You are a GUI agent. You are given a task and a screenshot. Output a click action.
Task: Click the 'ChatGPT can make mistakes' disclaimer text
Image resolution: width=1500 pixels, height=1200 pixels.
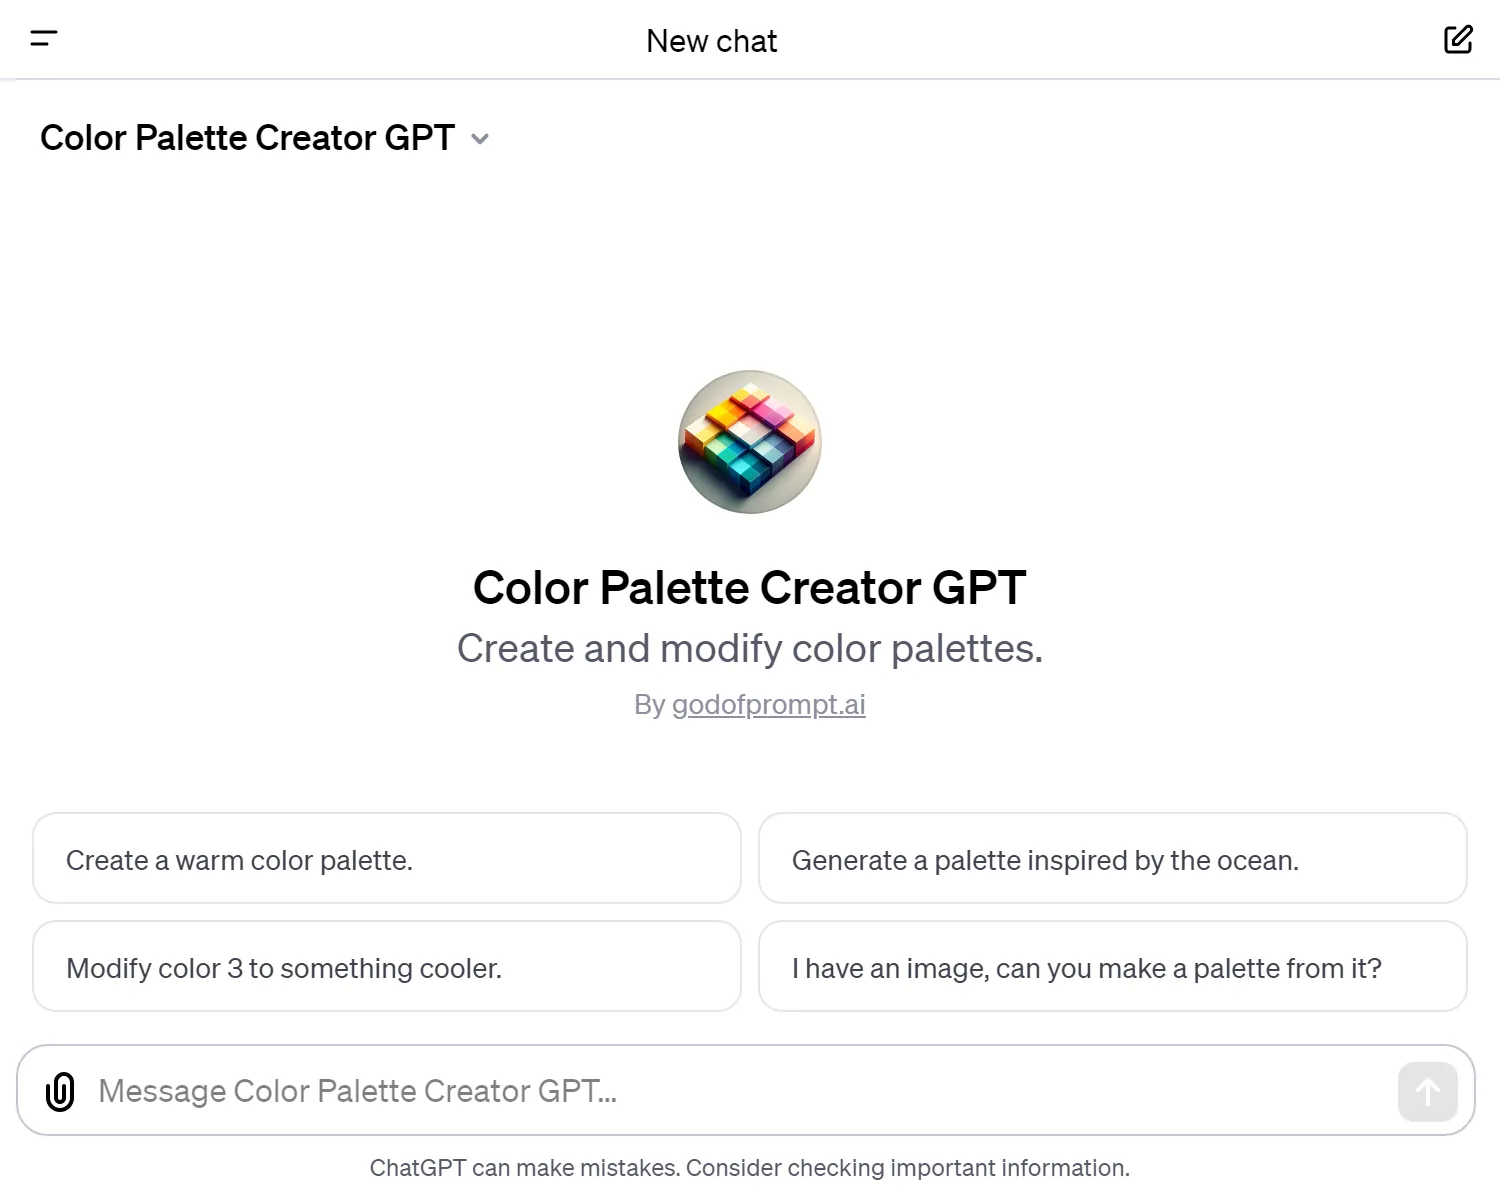749,1167
